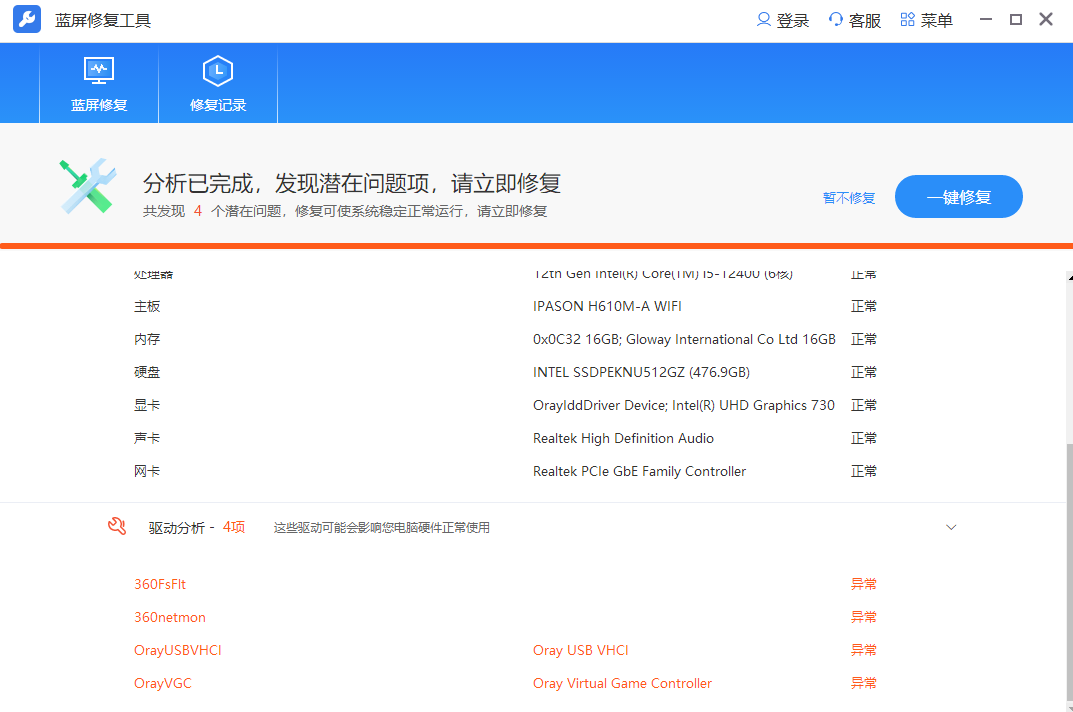Click the scrollbar up arrow
The height and width of the screenshot is (712, 1073).
tap(1070, 277)
